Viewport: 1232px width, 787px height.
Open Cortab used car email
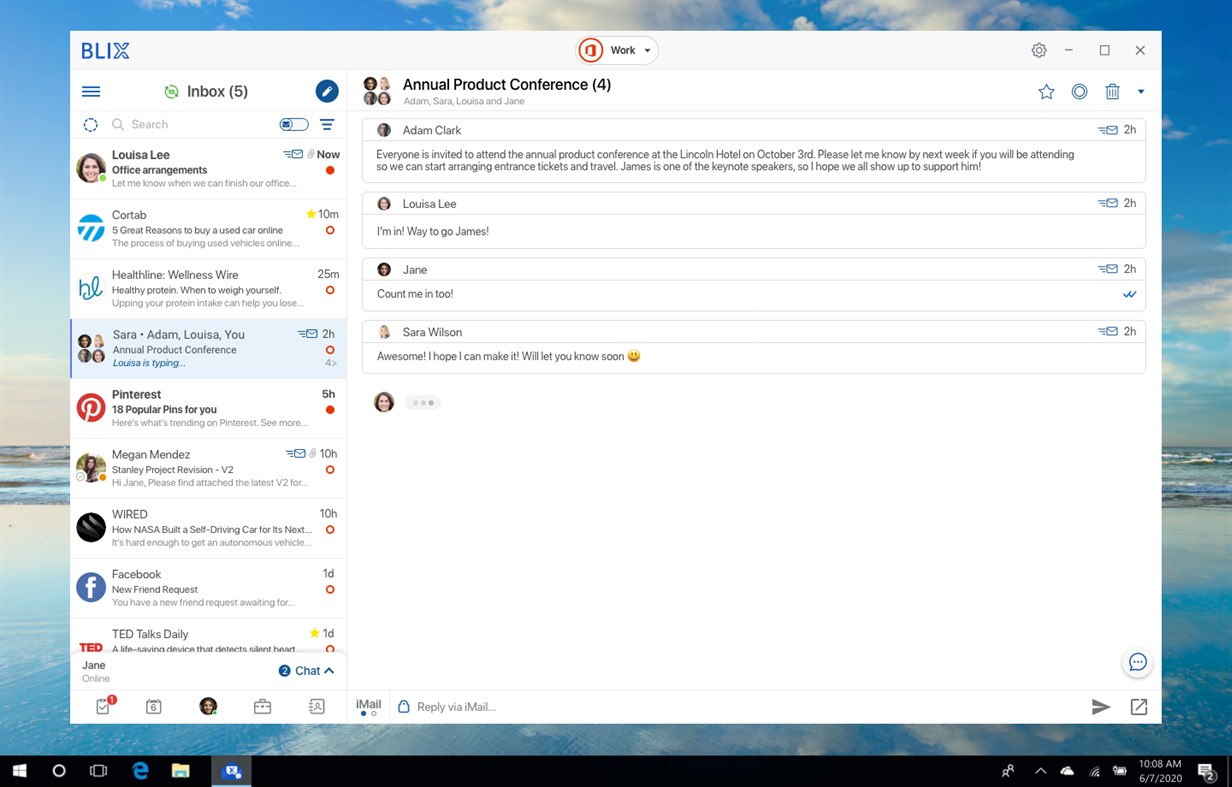(x=208, y=229)
